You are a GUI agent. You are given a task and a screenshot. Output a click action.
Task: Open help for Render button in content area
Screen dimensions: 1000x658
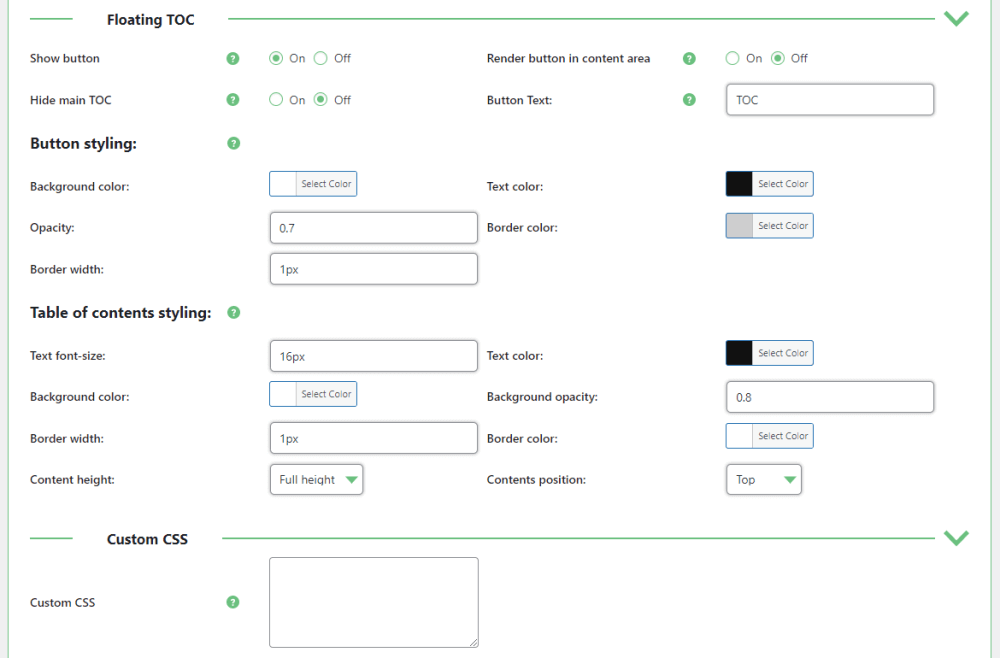coord(689,59)
